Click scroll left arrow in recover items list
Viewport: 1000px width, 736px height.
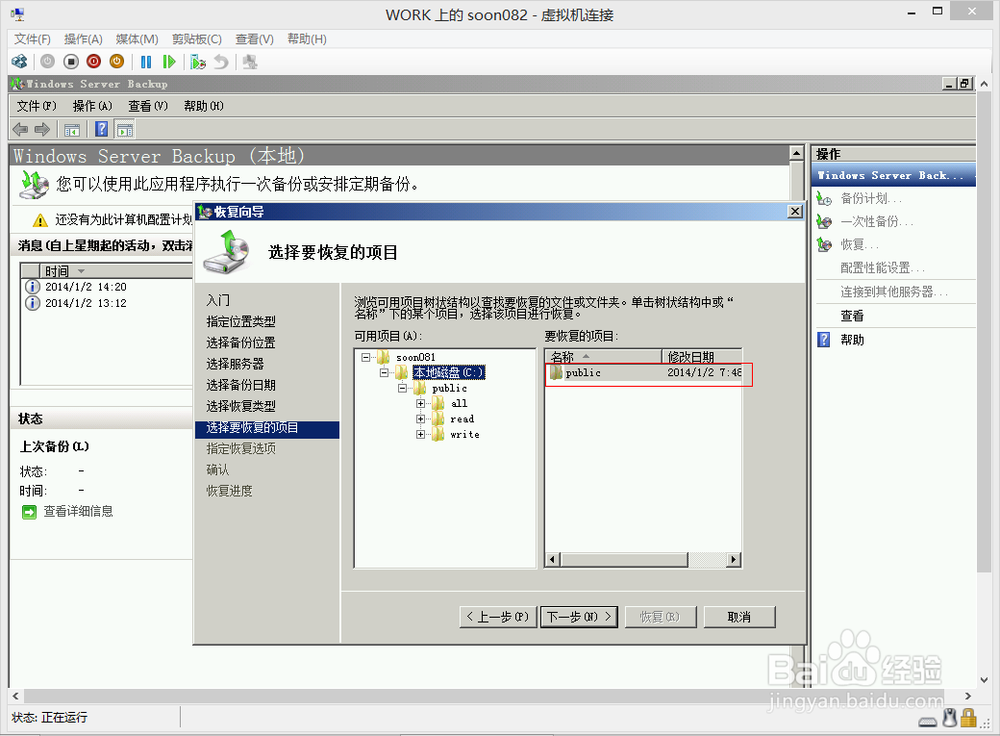point(552,559)
